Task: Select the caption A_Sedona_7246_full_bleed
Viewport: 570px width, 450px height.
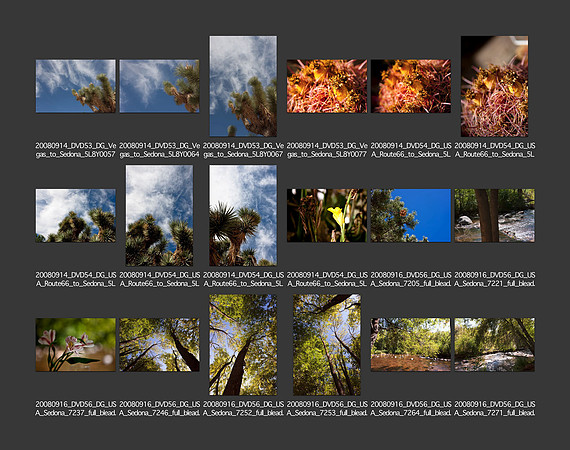Action: coord(159,409)
